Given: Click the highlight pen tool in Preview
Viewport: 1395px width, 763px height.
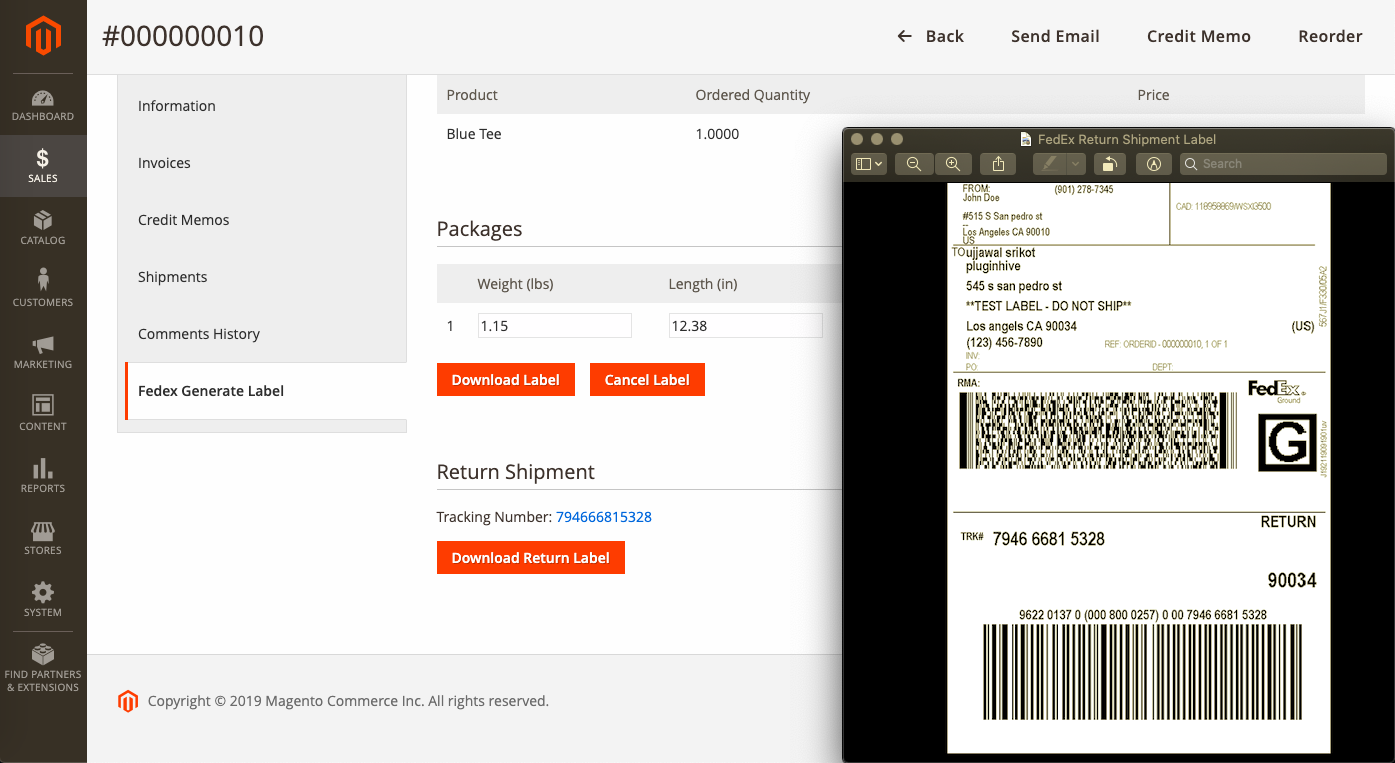Looking at the screenshot, I should (x=1049, y=164).
